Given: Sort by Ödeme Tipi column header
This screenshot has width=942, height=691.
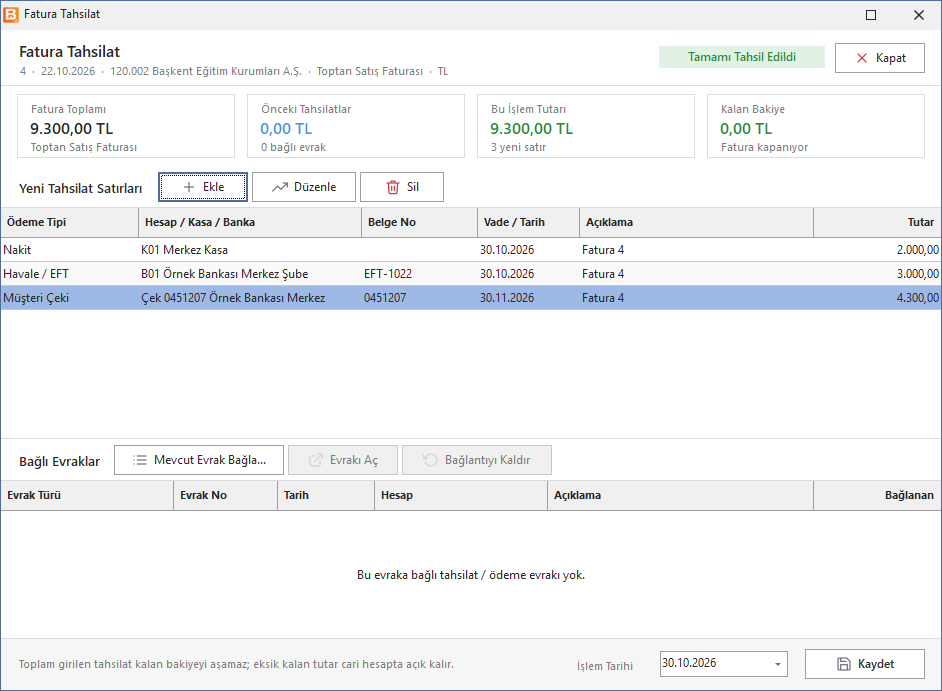Looking at the screenshot, I should pos(70,222).
